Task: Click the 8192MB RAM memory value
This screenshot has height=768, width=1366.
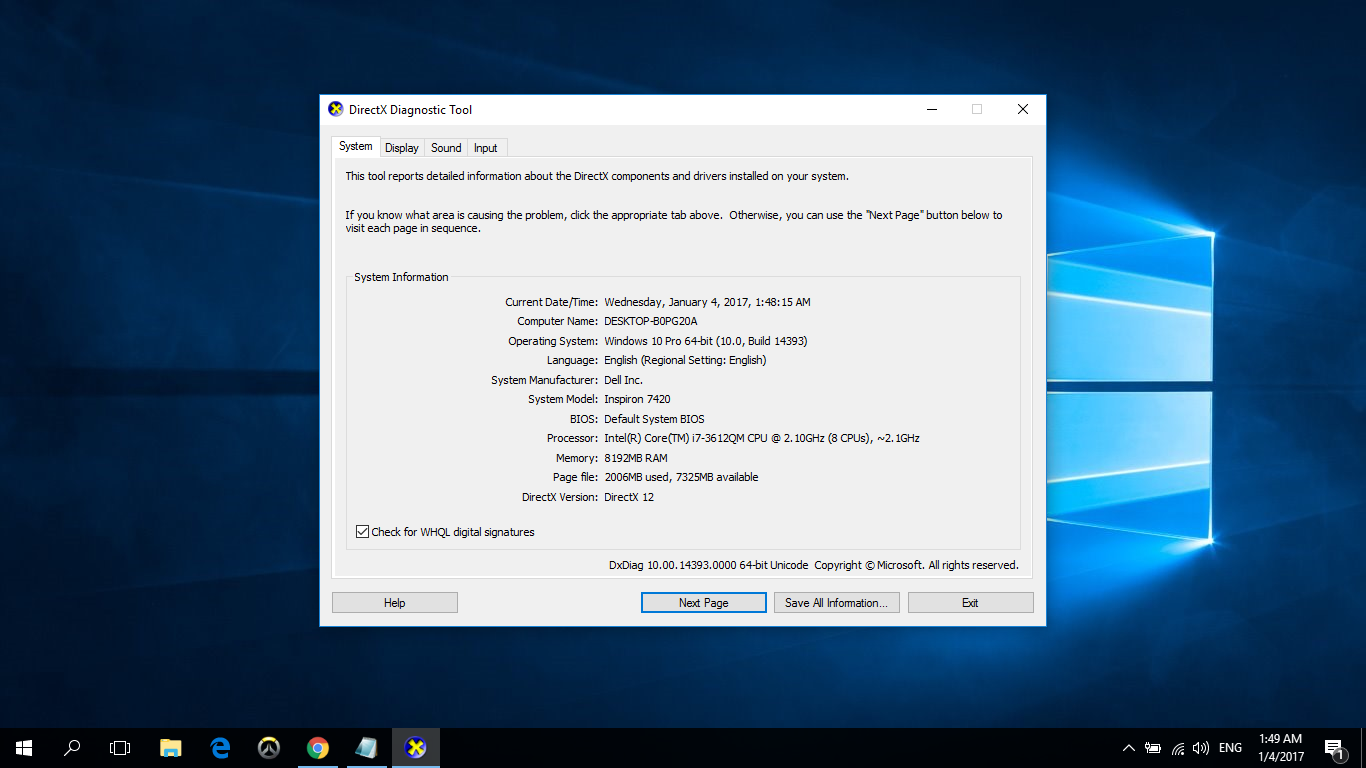Action: click(636, 458)
